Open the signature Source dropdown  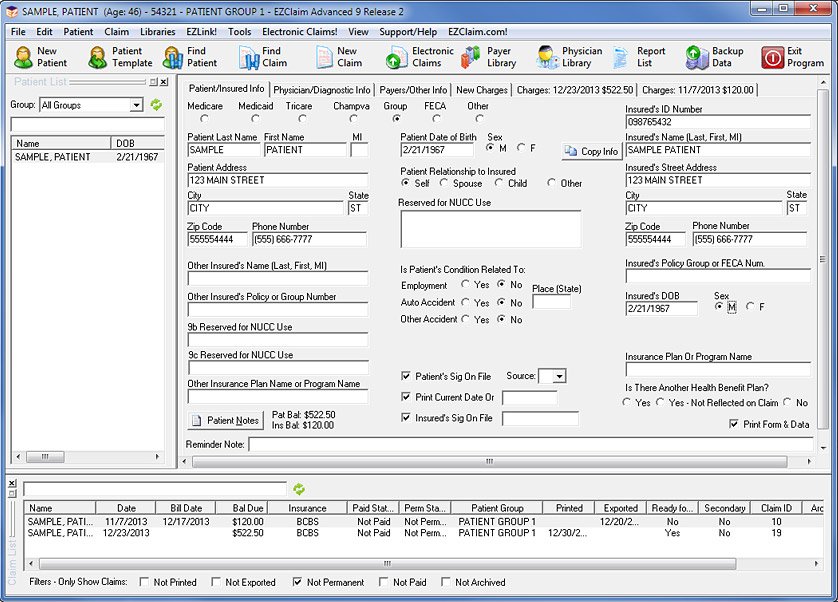click(x=559, y=376)
